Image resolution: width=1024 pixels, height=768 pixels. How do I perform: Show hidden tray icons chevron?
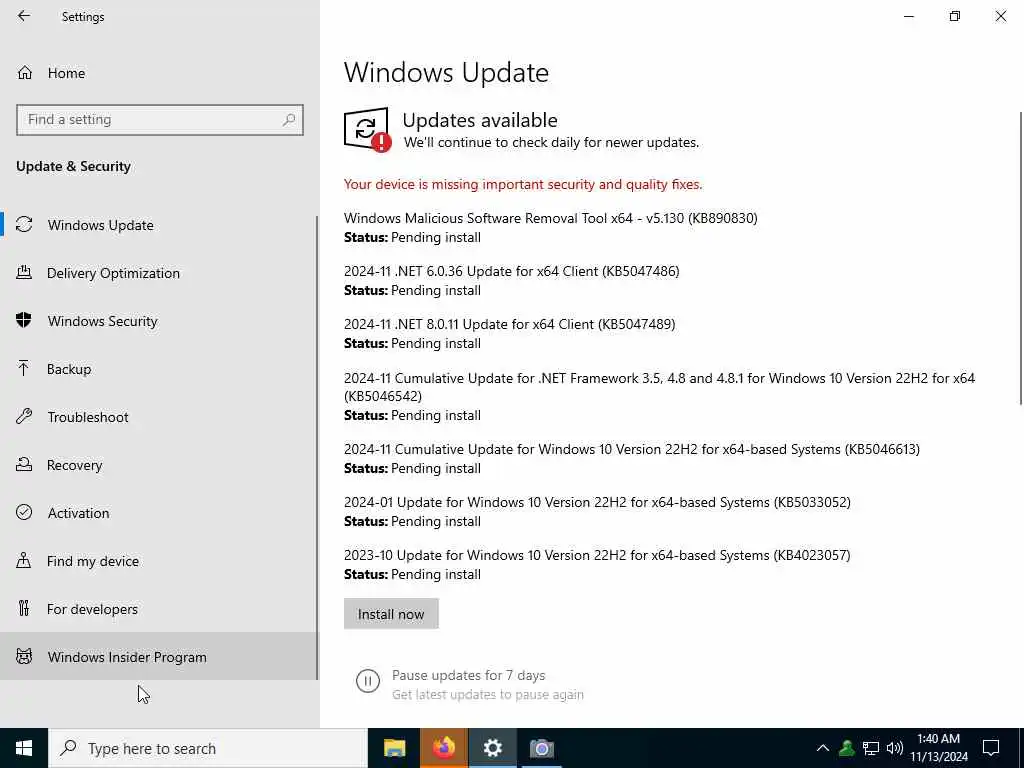(823, 748)
